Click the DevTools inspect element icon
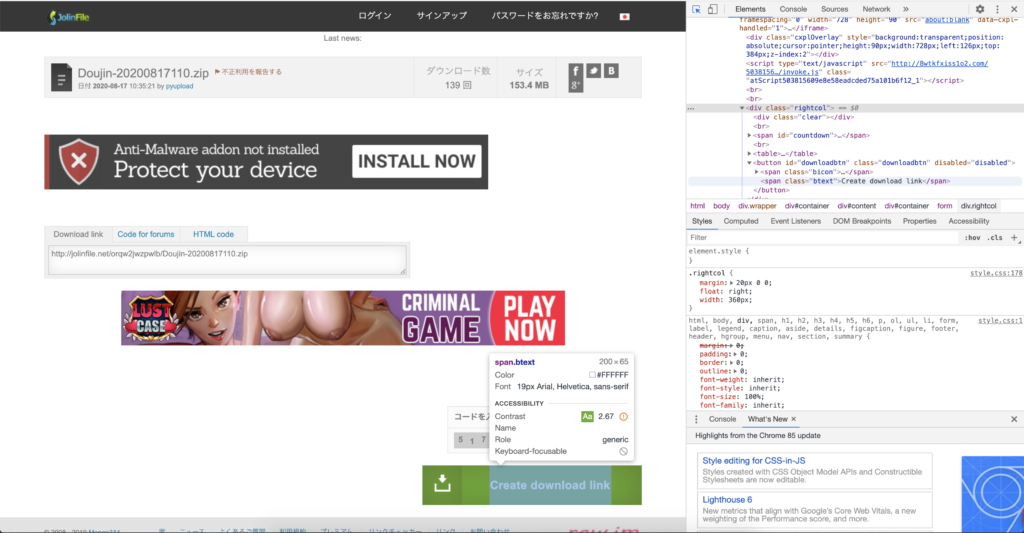Screen dimensions: 1024x533 pos(696,9)
